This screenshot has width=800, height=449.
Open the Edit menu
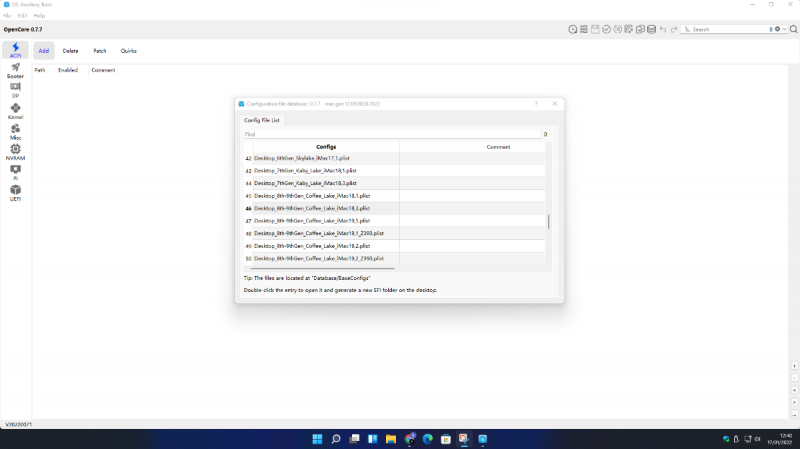(x=22, y=16)
